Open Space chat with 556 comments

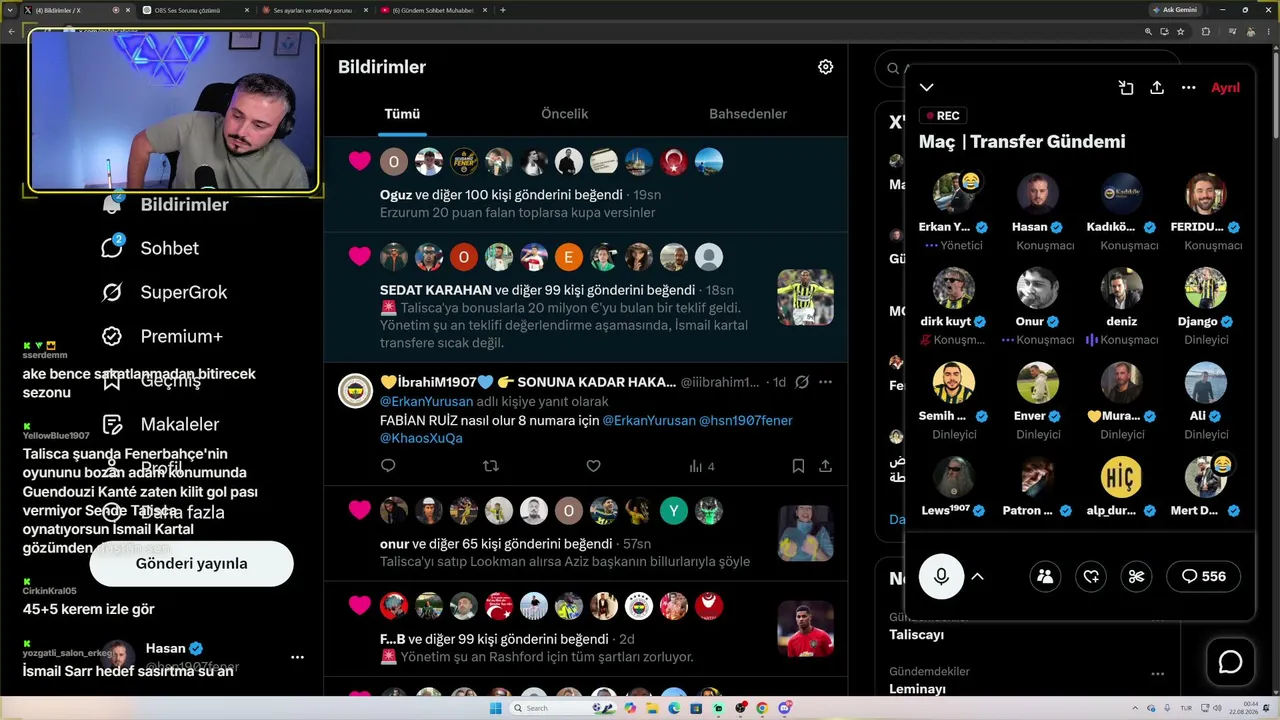[x=1204, y=576]
